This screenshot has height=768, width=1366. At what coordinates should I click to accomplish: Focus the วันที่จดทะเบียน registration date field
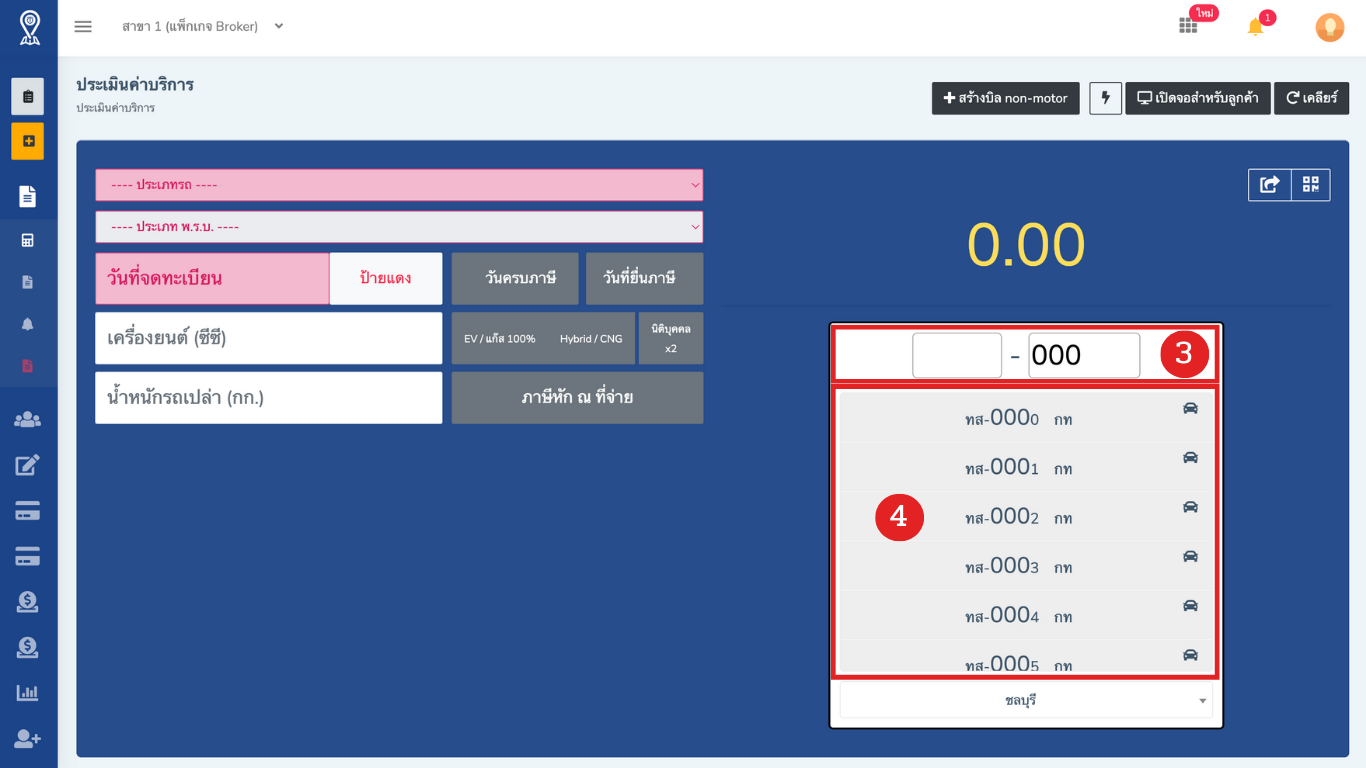(212, 278)
